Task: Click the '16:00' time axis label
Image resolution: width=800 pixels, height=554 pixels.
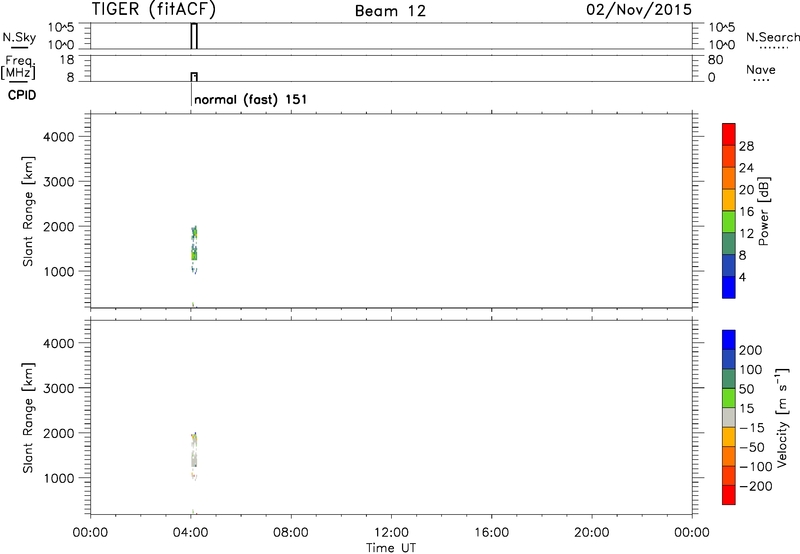Action: pyautogui.click(x=491, y=533)
